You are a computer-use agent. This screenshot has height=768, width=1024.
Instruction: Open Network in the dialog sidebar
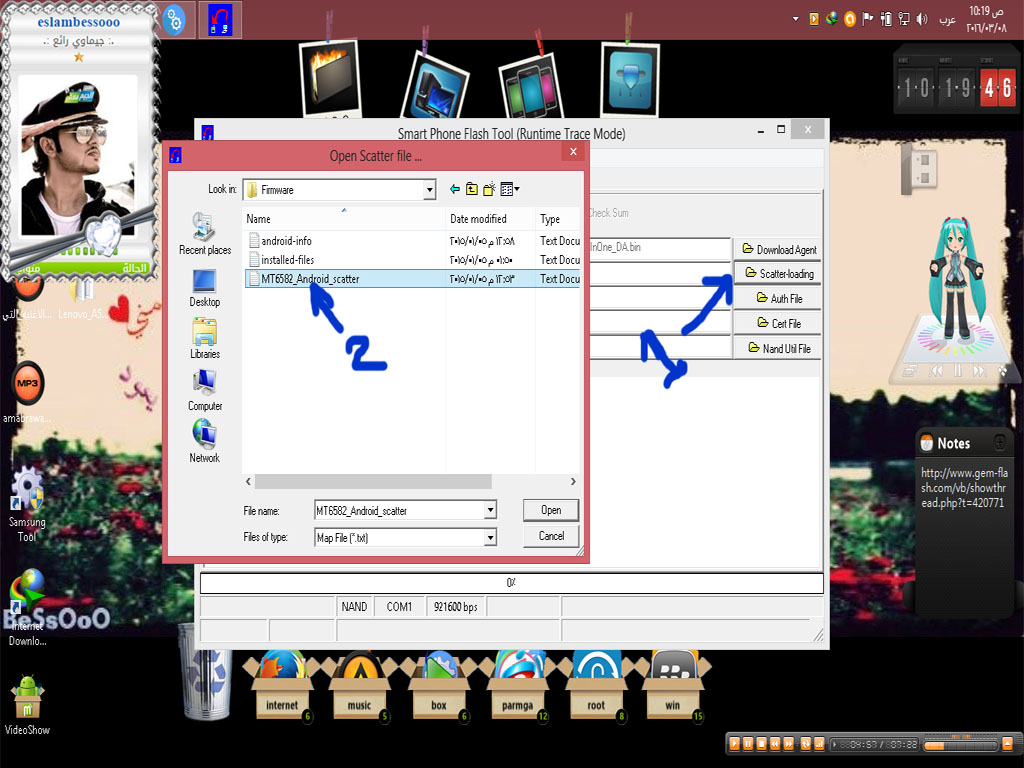click(x=204, y=441)
